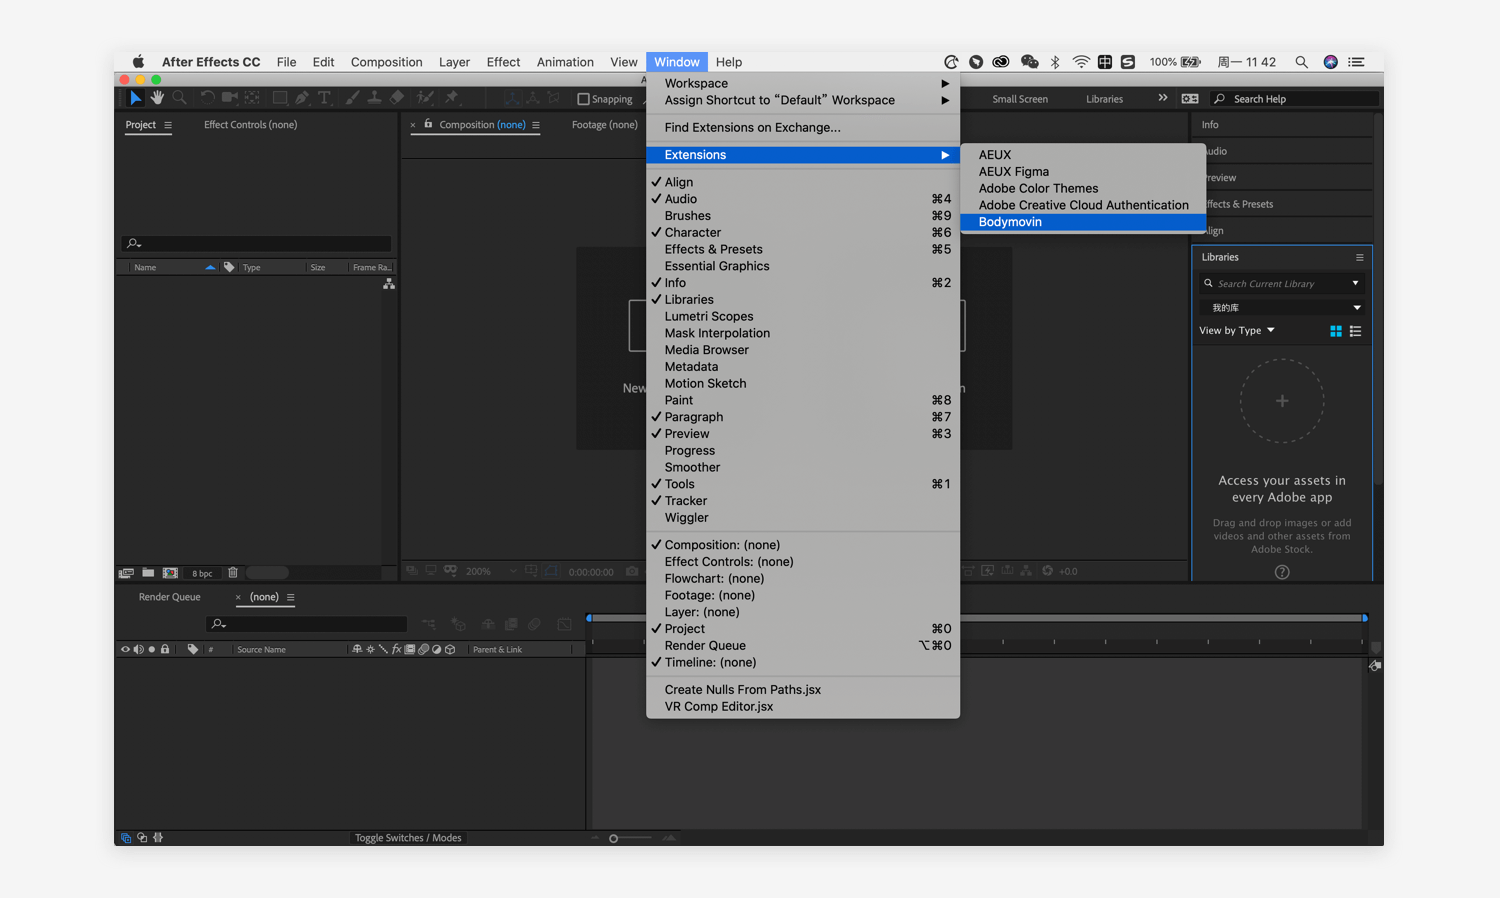1500x898 pixels.
Task: Open the Project panel menu
Action: click(168, 125)
